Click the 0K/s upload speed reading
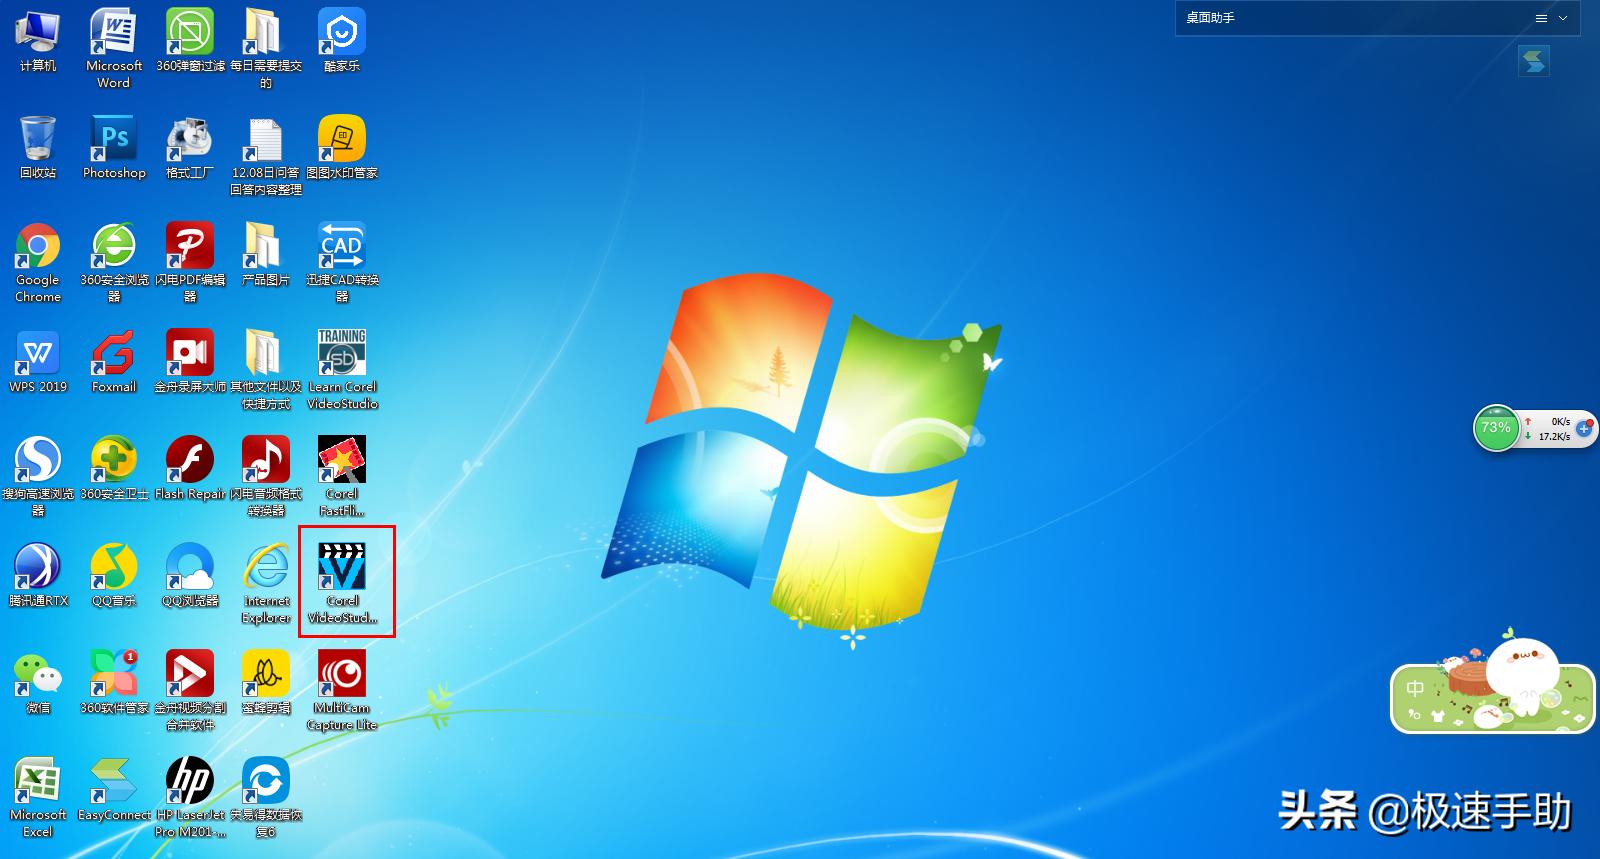The width and height of the screenshot is (1600, 859). click(1560, 422)
